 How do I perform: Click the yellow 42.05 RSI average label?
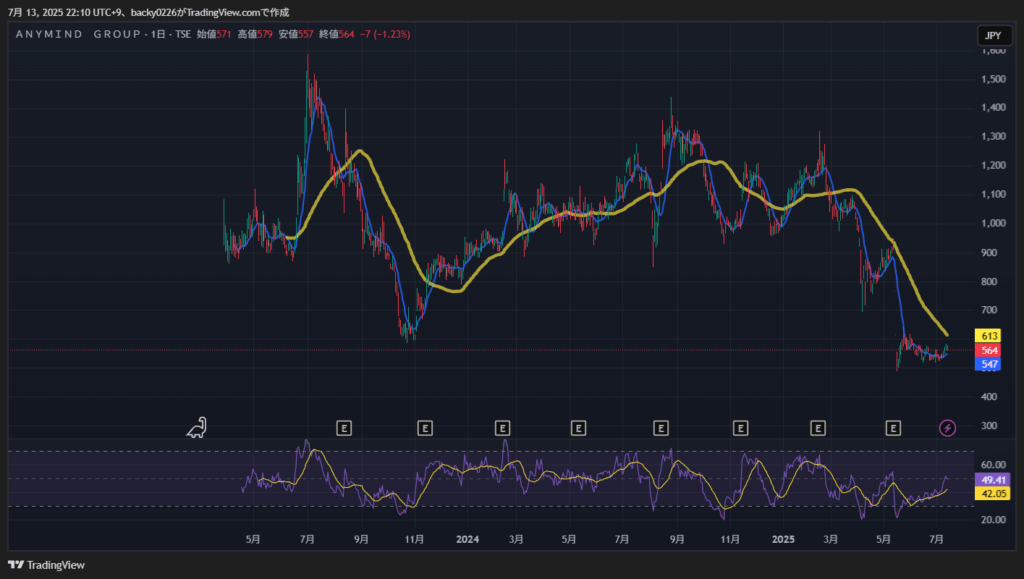(993, 493)
